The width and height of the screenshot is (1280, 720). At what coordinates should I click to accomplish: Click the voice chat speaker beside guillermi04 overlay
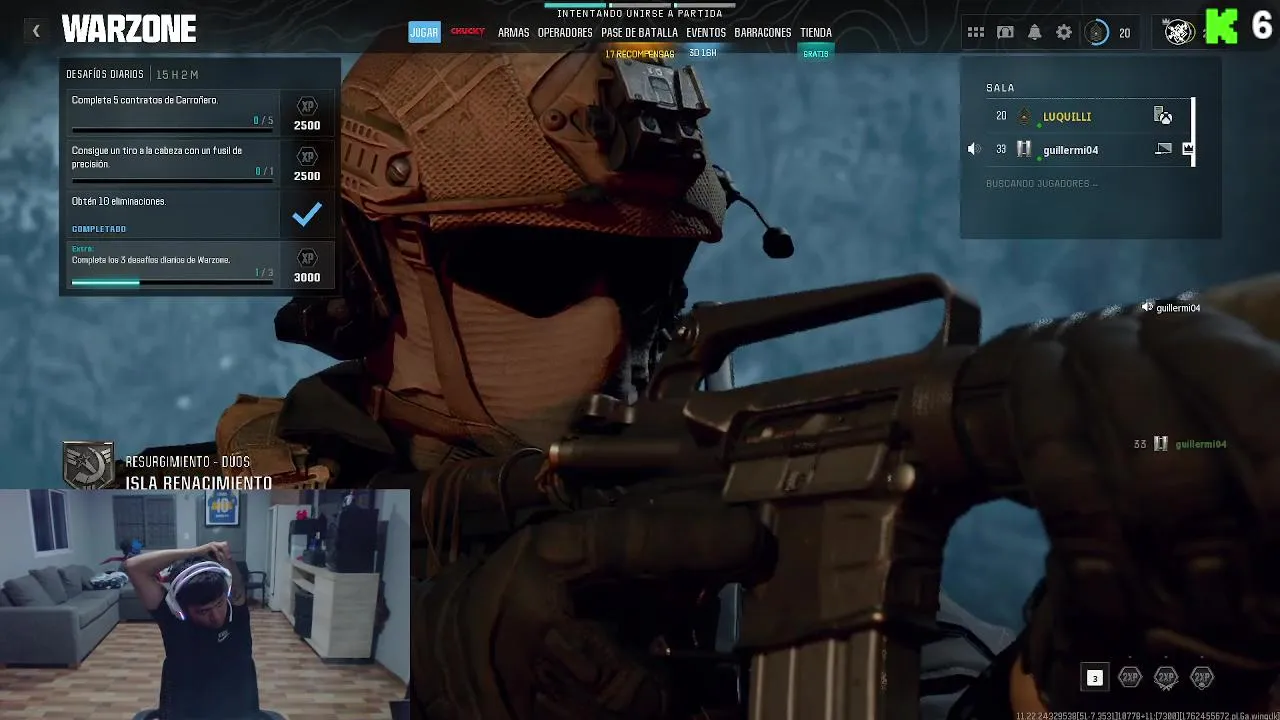coord(1147,308)
